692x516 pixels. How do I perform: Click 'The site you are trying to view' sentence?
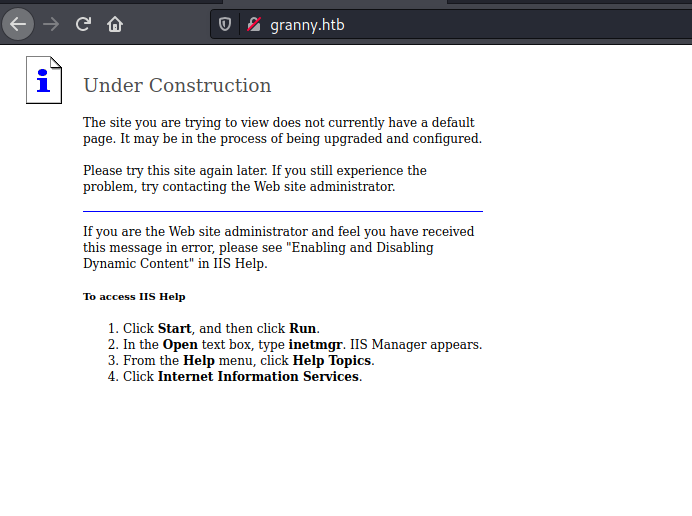click(282, 130)
